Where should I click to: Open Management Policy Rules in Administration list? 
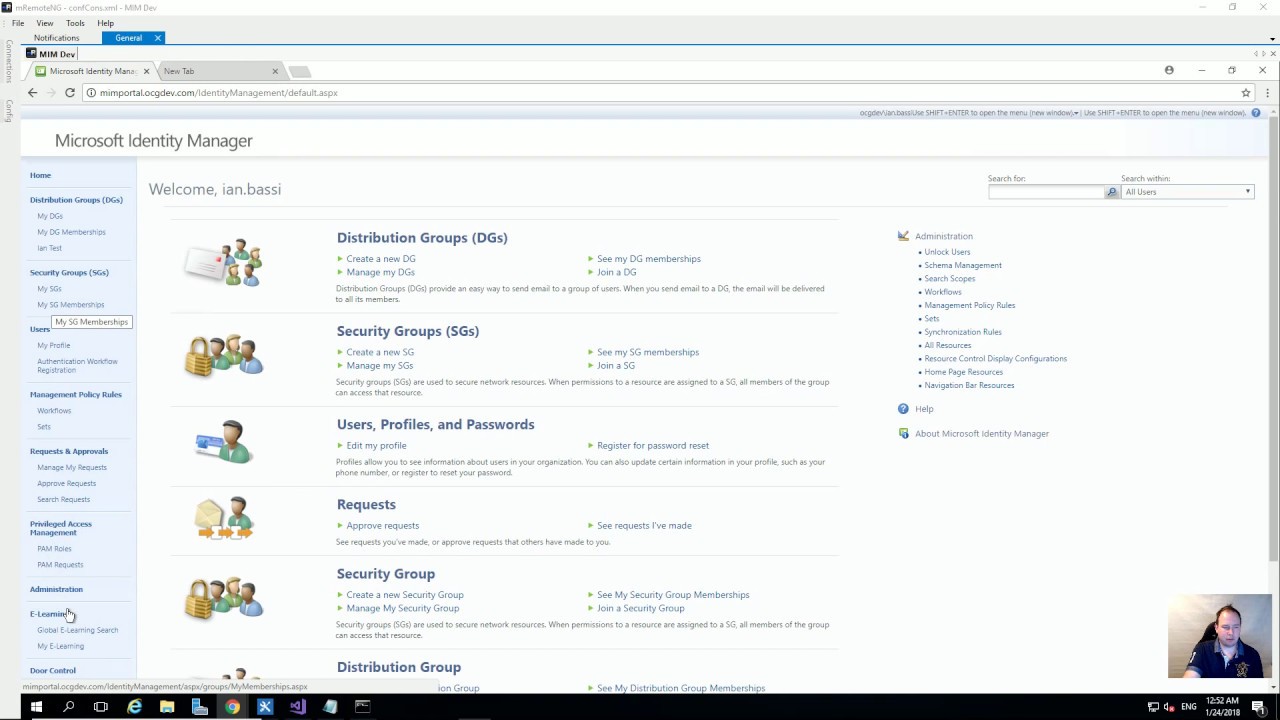pos(970,306)
